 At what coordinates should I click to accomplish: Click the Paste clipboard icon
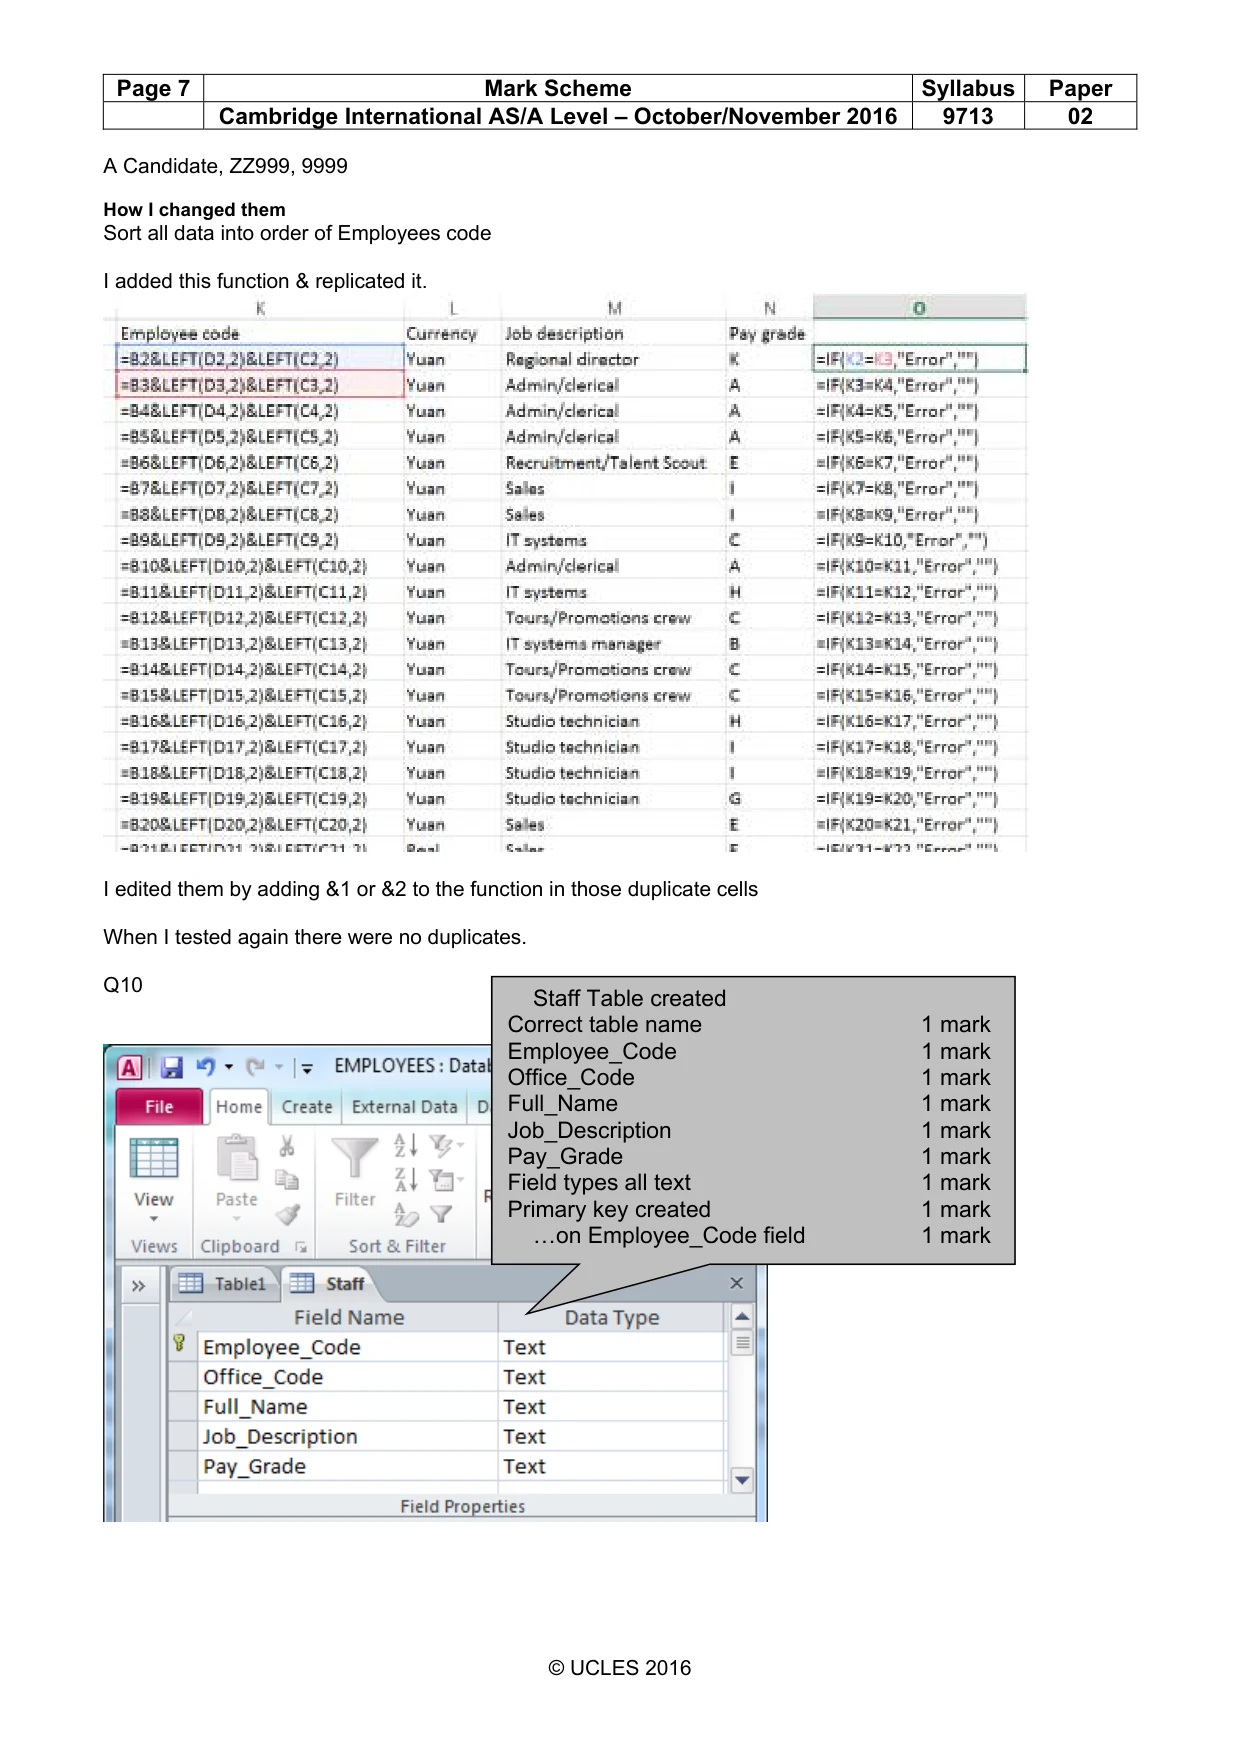point(237,1159)
